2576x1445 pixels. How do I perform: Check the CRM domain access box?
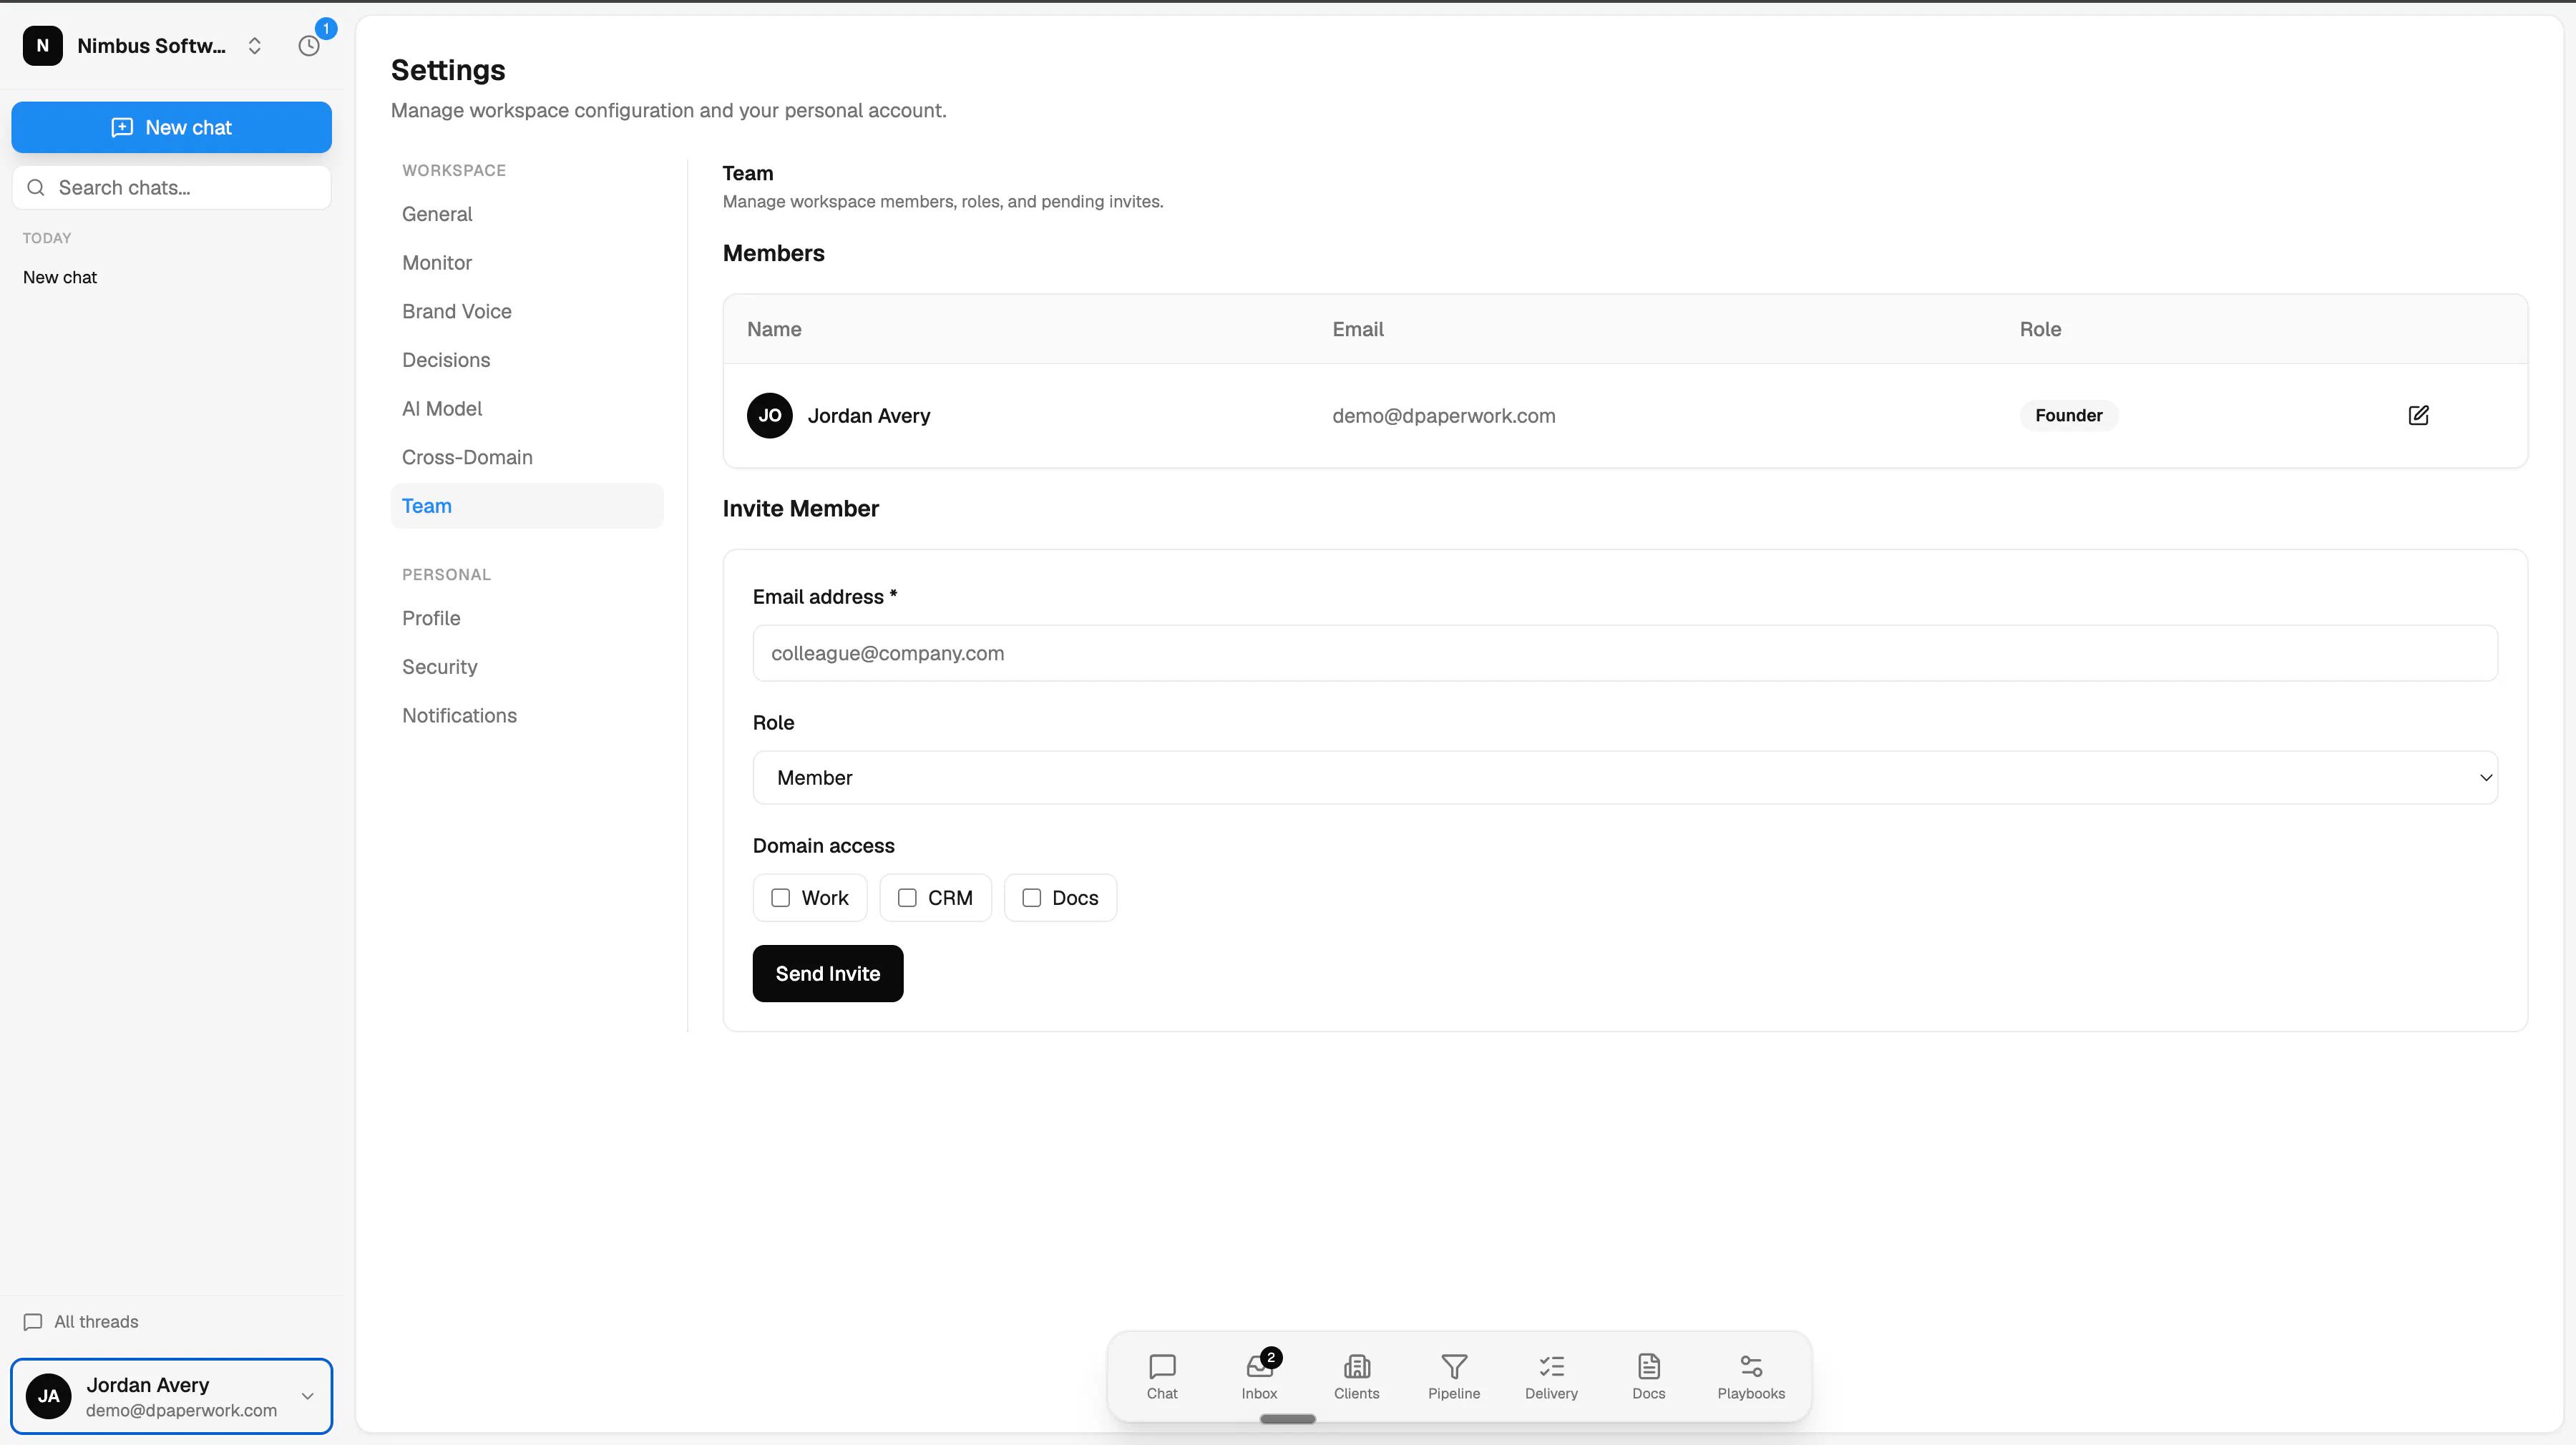[906, 897]
